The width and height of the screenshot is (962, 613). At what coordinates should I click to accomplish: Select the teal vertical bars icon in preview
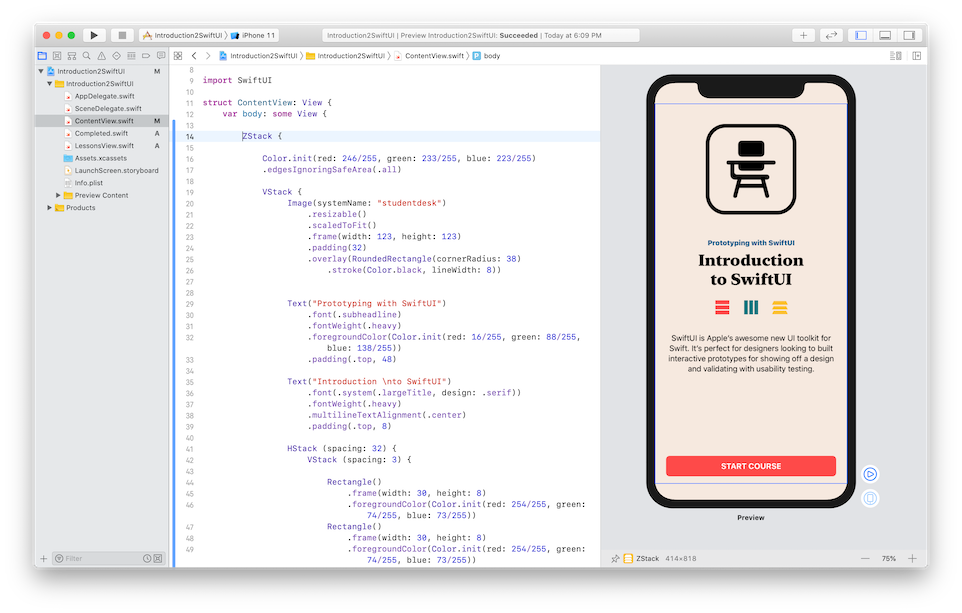pyautogui.click(x=751, y=307)
